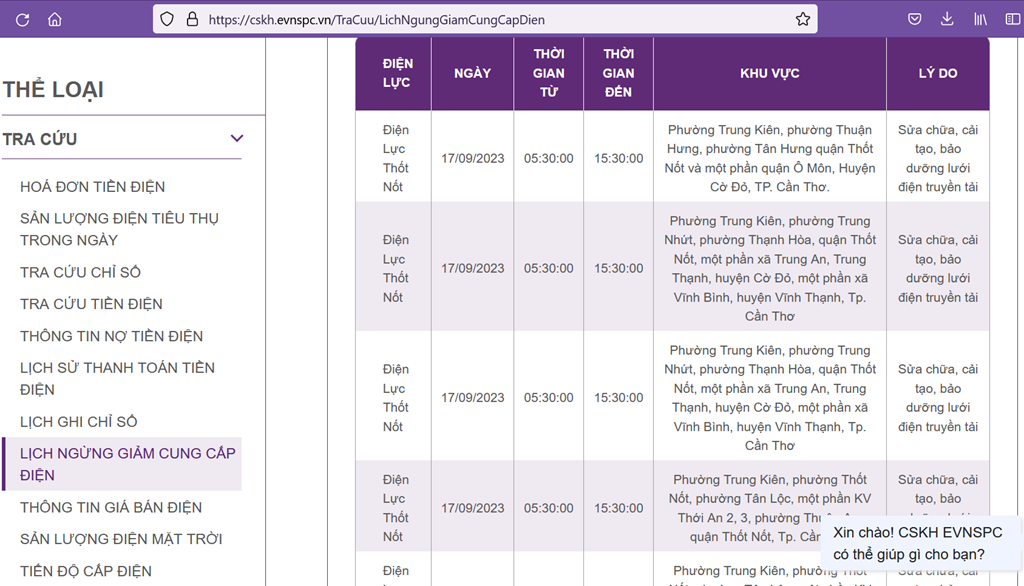
Task: Click the area cell mentioning phường Tân Lộc
Action: click(770, 508)
